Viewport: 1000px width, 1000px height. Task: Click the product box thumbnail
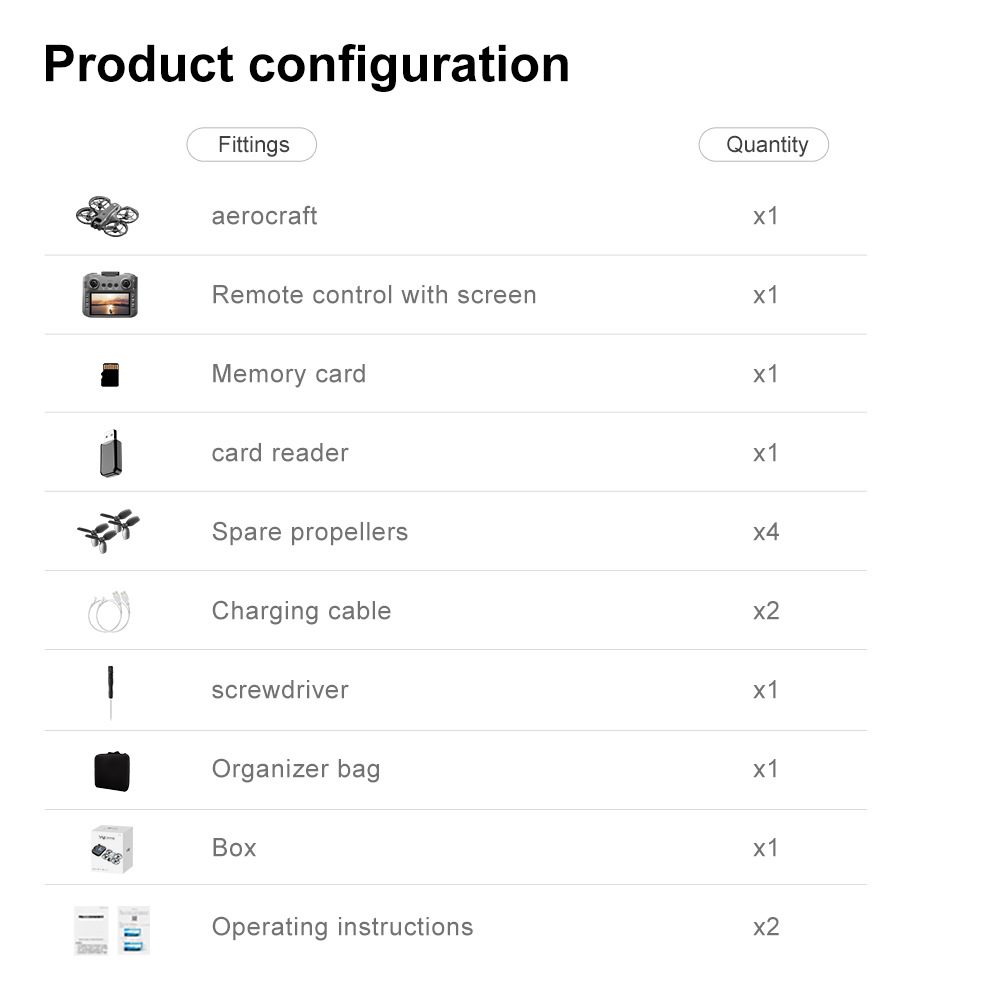[112, 848]
